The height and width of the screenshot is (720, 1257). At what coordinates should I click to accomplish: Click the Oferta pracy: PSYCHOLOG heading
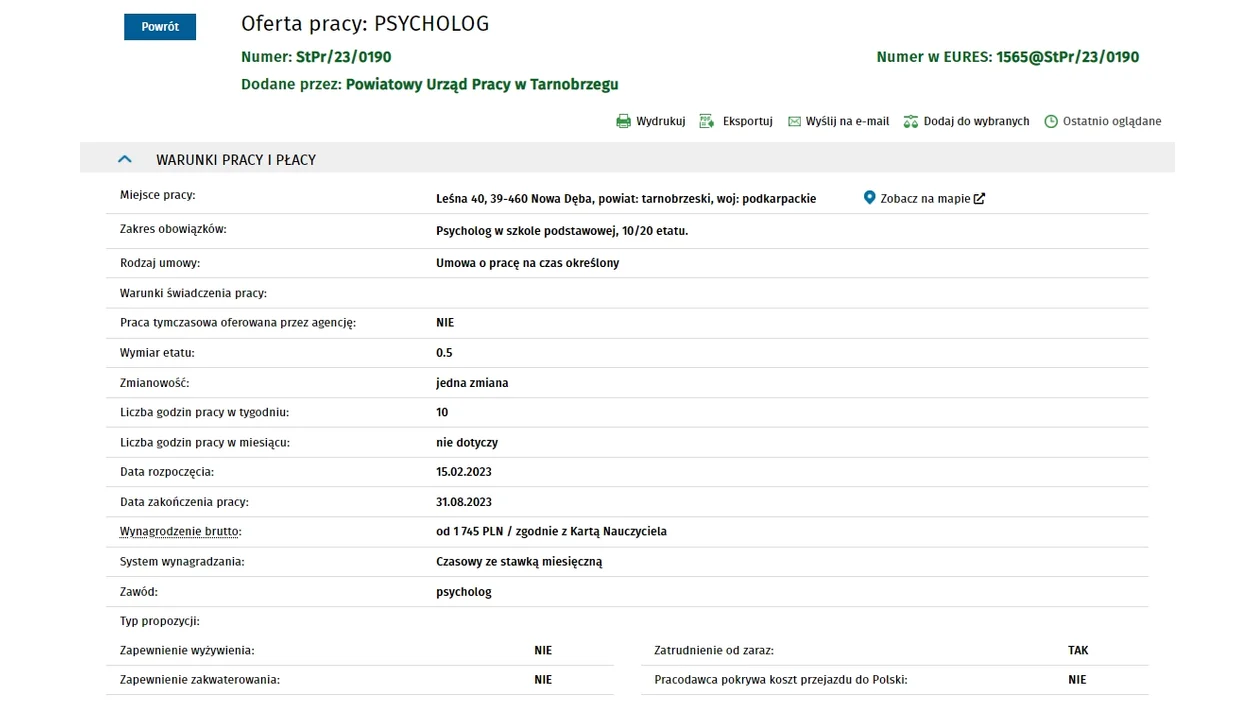pos(365,24)
